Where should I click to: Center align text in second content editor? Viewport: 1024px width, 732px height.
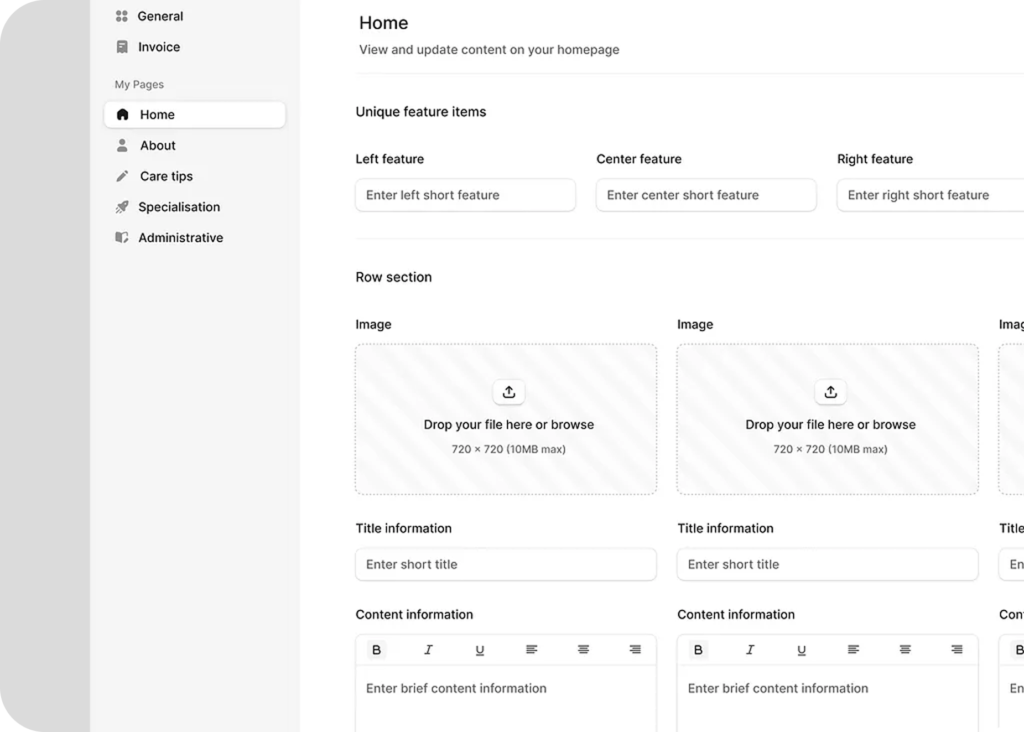point(905,650)
